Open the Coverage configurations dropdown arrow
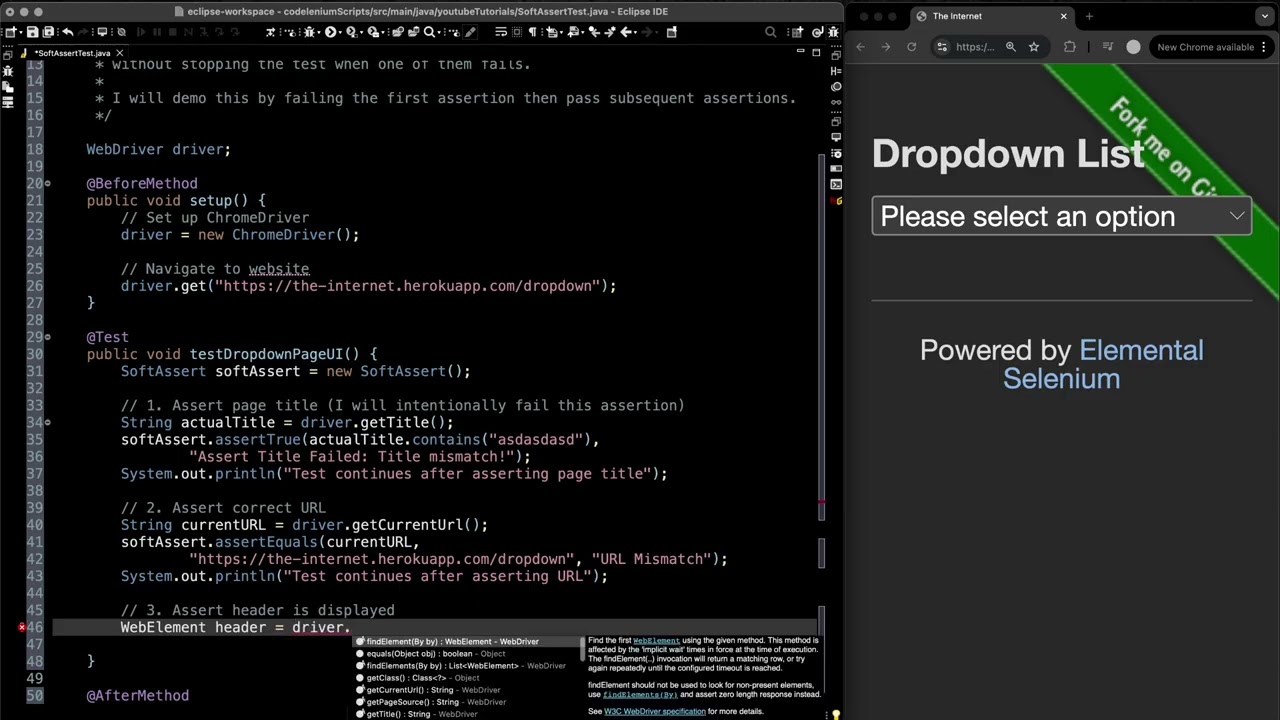Viewport: 1280px width, 720px height. (362, 32)
